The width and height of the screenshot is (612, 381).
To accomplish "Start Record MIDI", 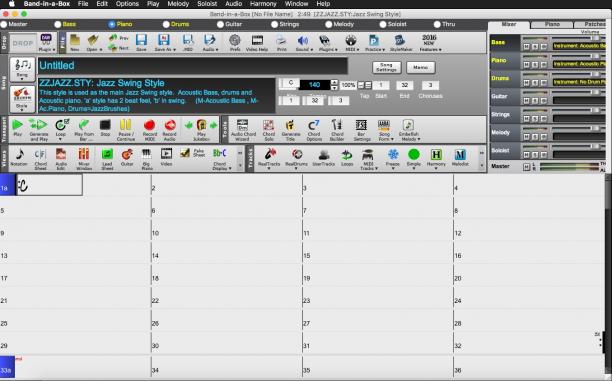I will coord(149,130).
